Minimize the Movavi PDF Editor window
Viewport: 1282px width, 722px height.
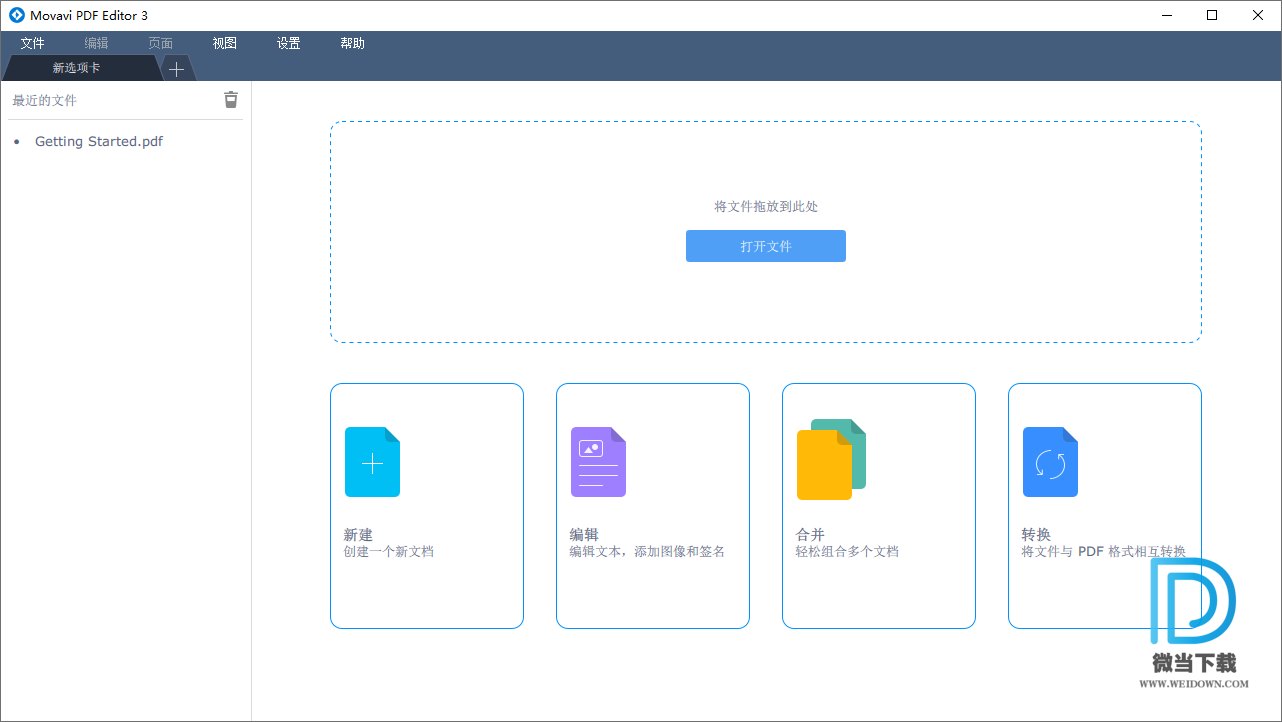tap(1167, 15)
